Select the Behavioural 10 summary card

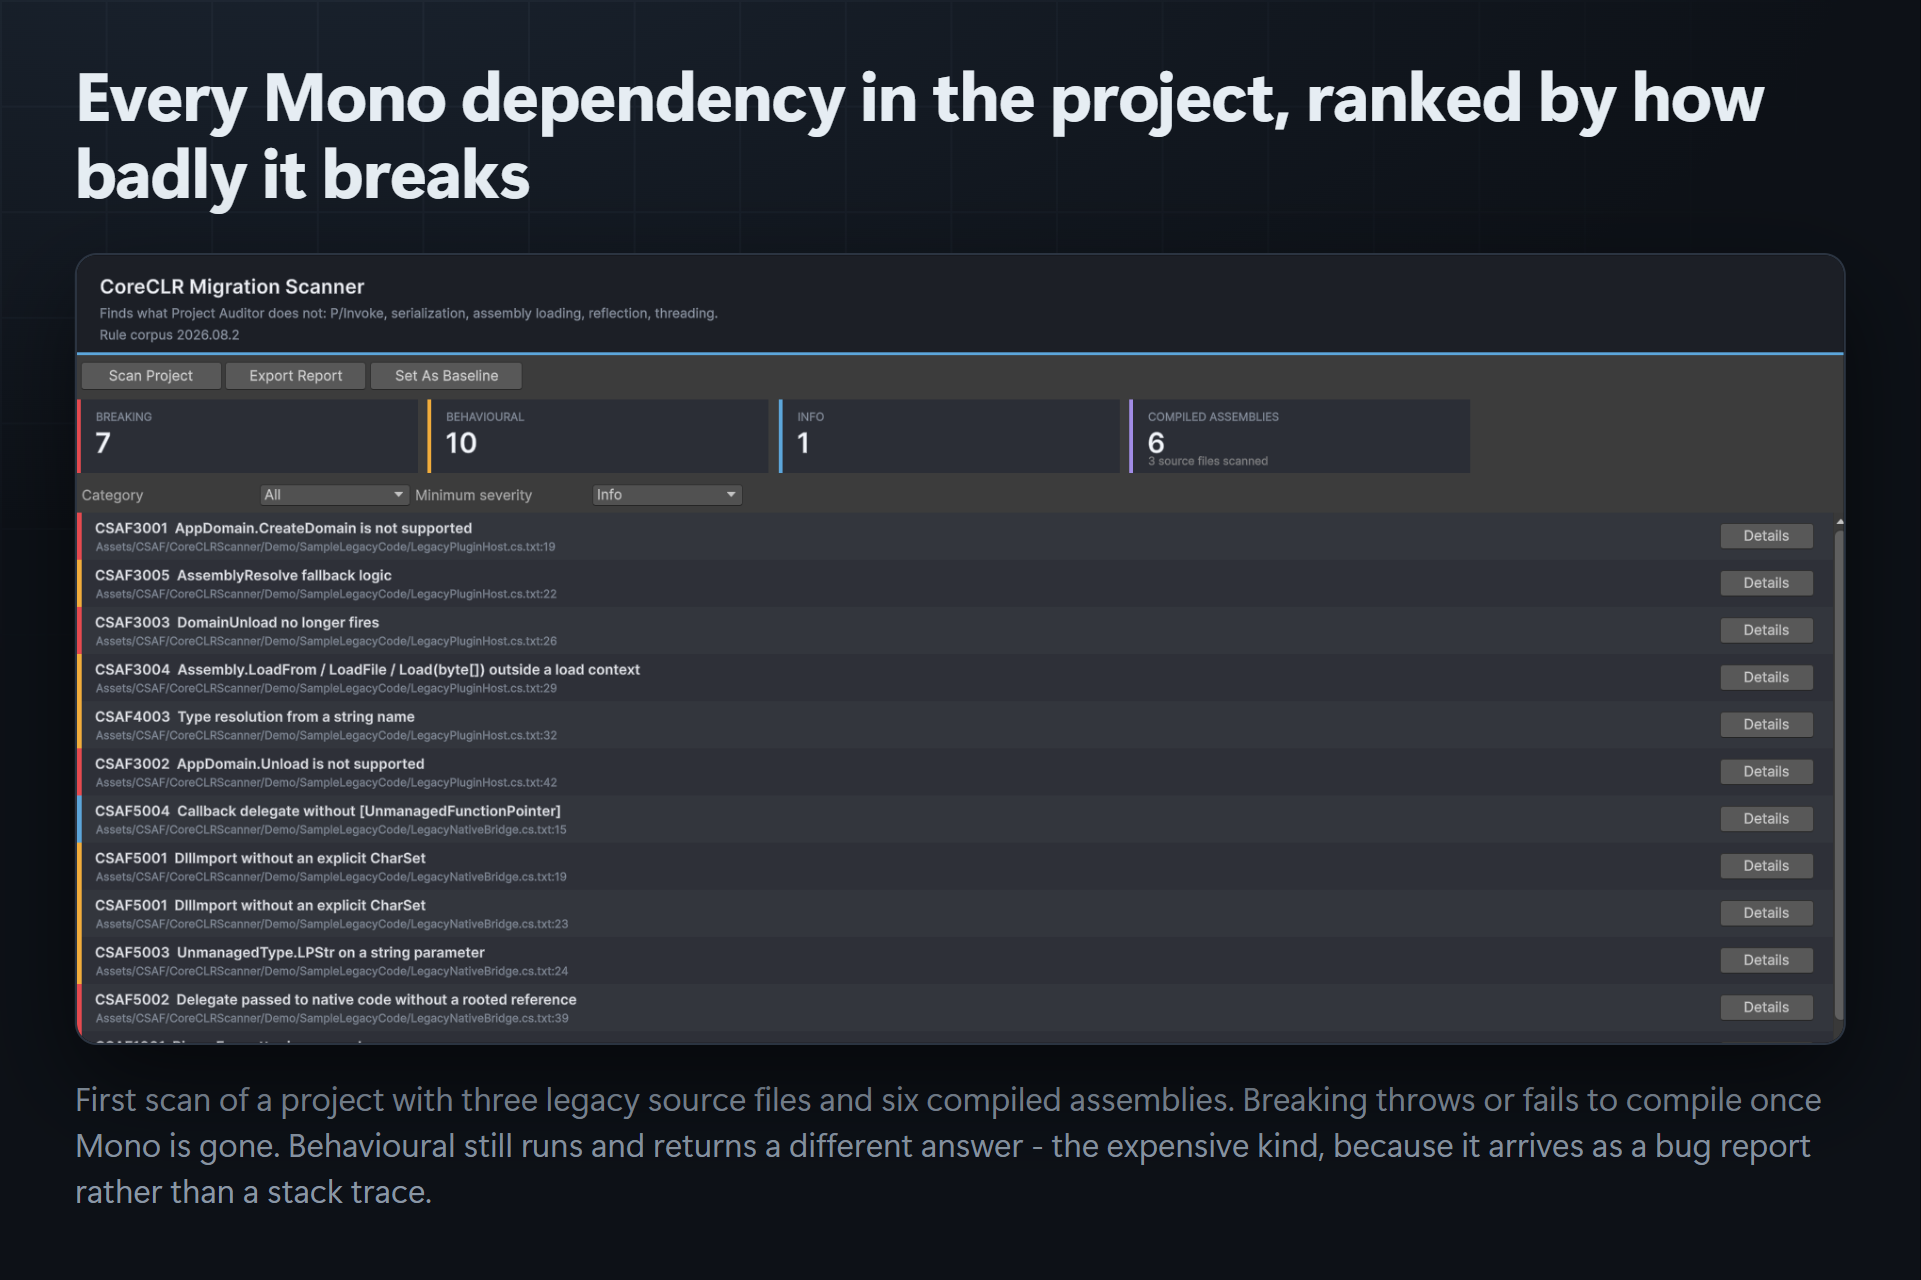pos(598,436)
